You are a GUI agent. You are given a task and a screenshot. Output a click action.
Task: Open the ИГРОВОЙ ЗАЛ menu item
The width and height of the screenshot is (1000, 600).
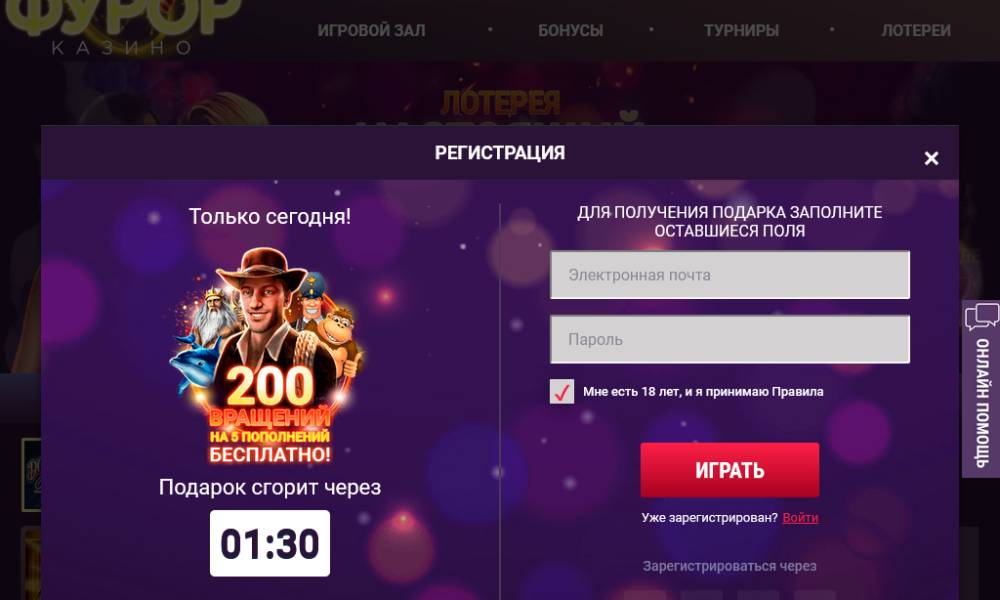click(371, 30)
